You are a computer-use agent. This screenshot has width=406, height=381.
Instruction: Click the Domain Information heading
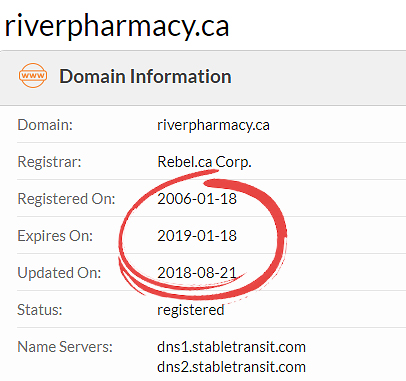coord(145,76)
